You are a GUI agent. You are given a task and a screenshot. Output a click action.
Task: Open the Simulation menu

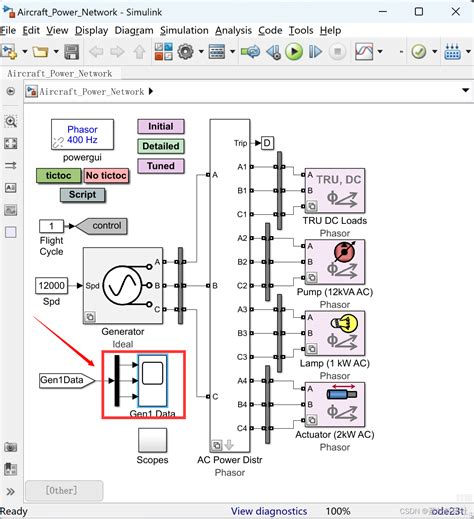184,30
